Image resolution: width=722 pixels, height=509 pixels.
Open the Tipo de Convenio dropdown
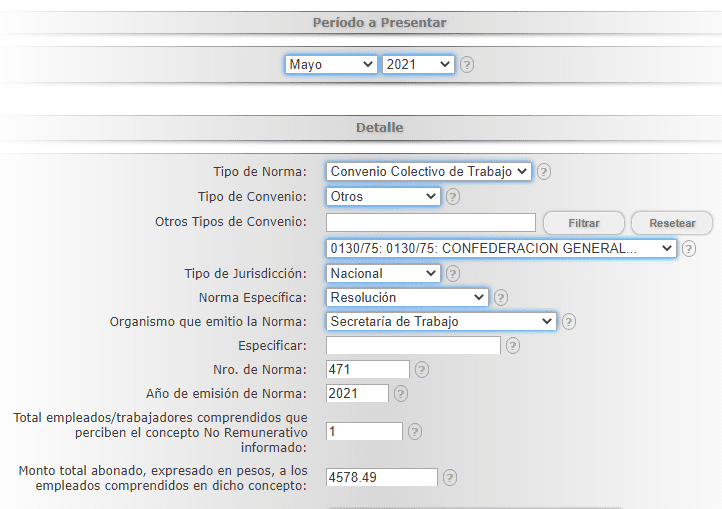(x=383, y=197)
